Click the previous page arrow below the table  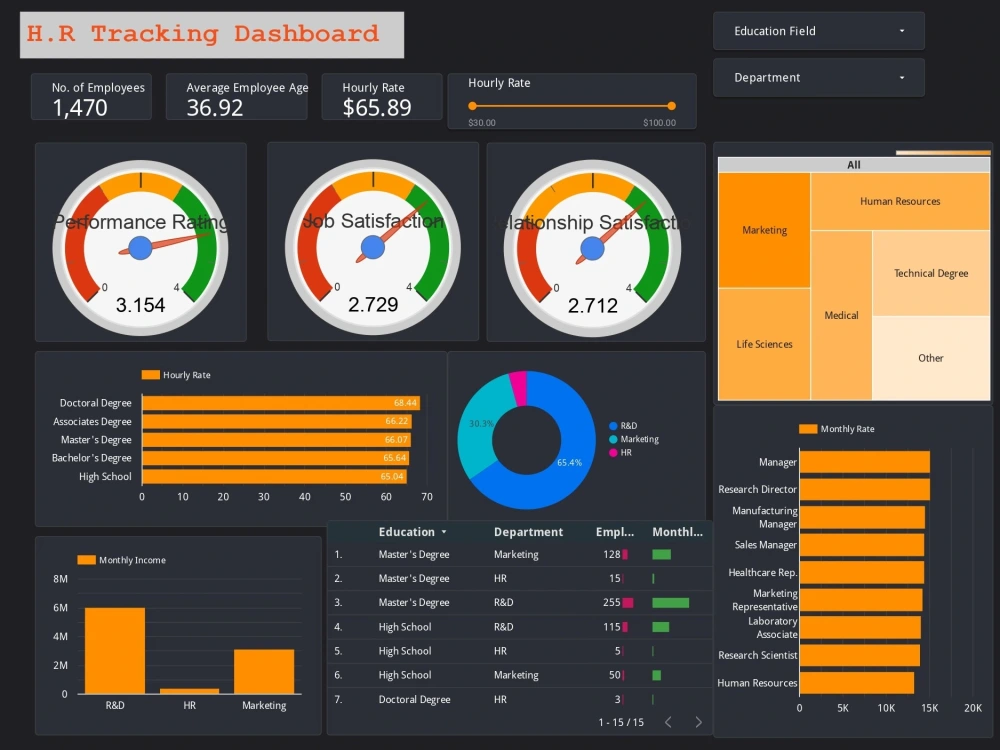click(668, 722)
